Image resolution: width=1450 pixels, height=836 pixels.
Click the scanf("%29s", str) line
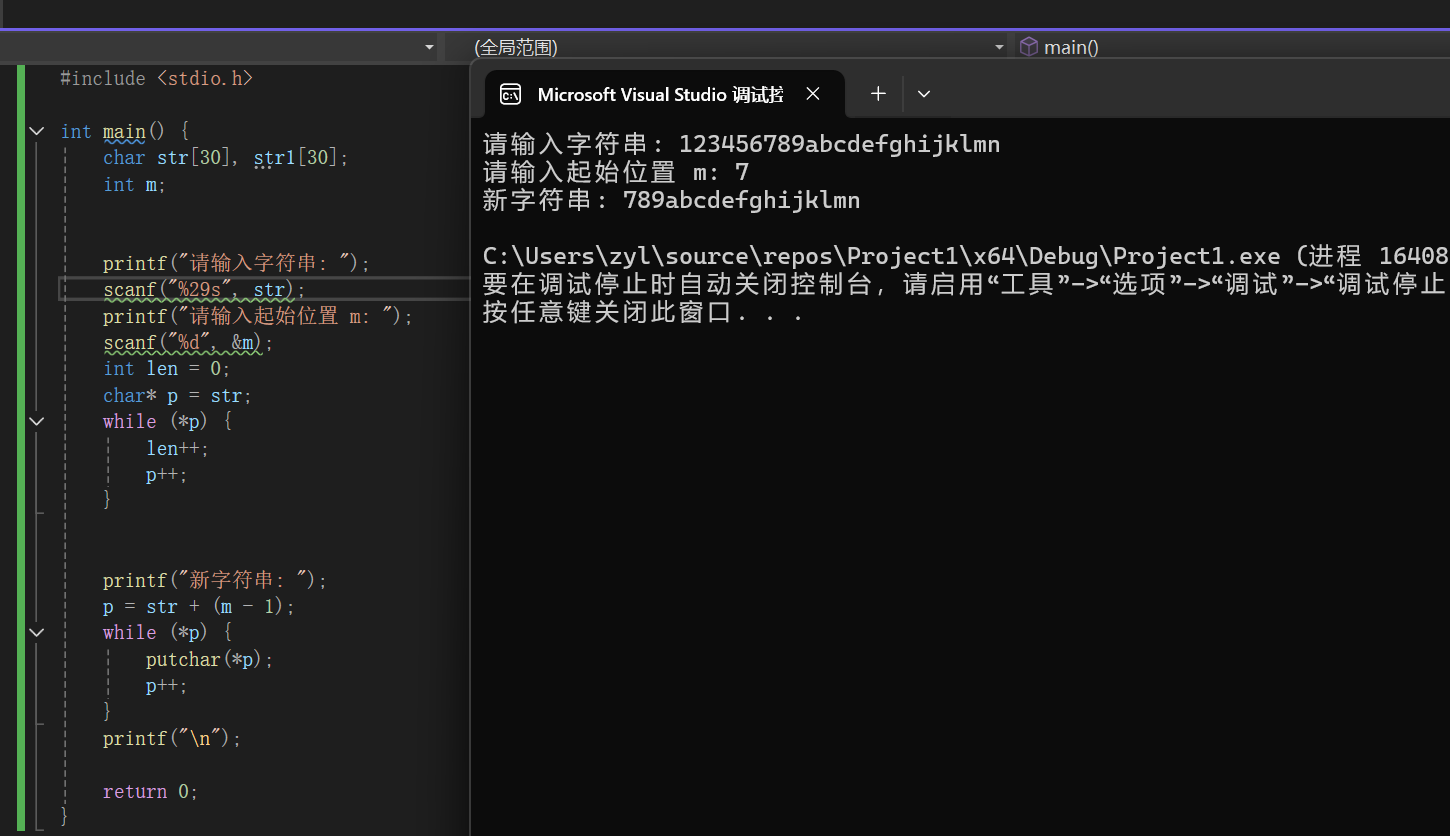(x=204, y=290)
